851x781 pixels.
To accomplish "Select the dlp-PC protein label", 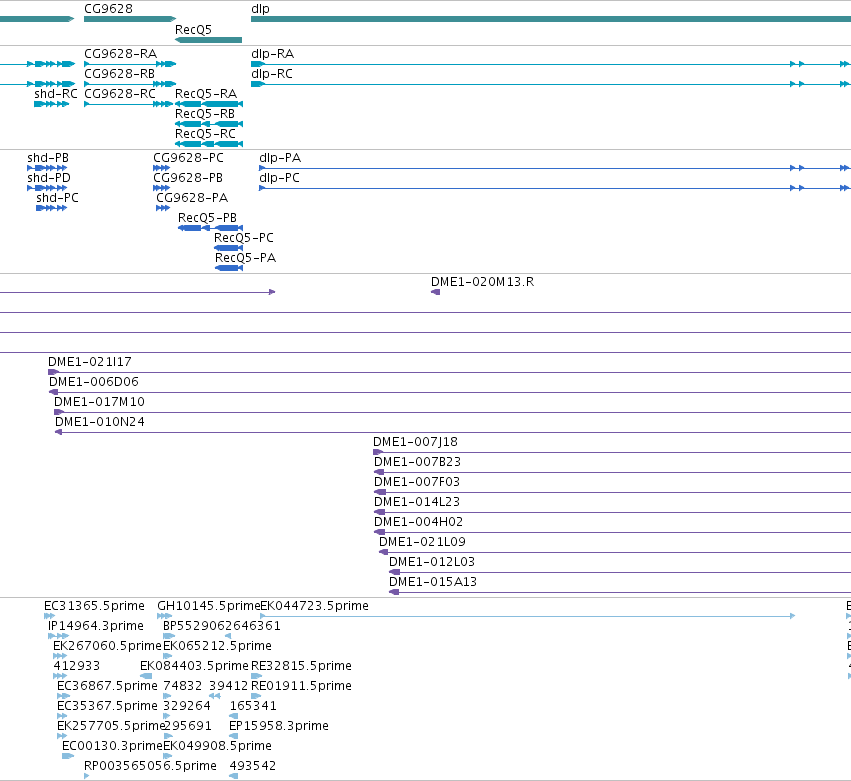I will pyautogui.click(x=280, y=178).
